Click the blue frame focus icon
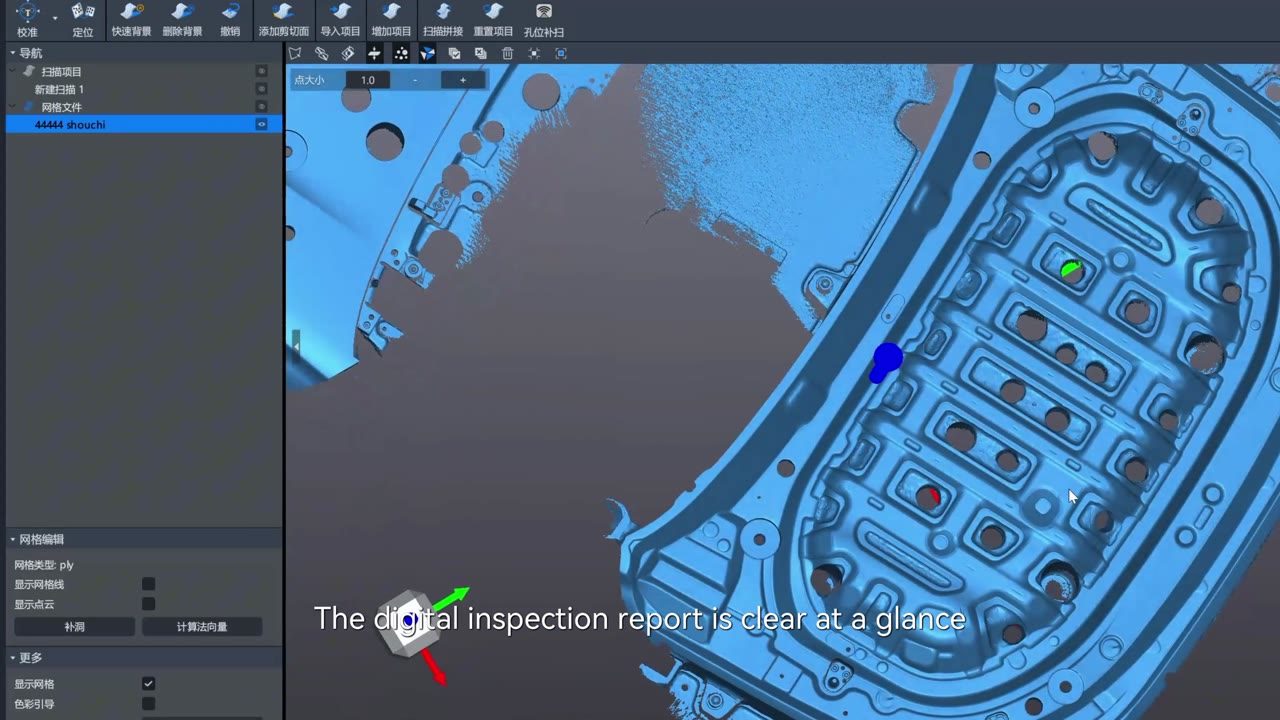1280x720 pixels. tap(561, 53)
